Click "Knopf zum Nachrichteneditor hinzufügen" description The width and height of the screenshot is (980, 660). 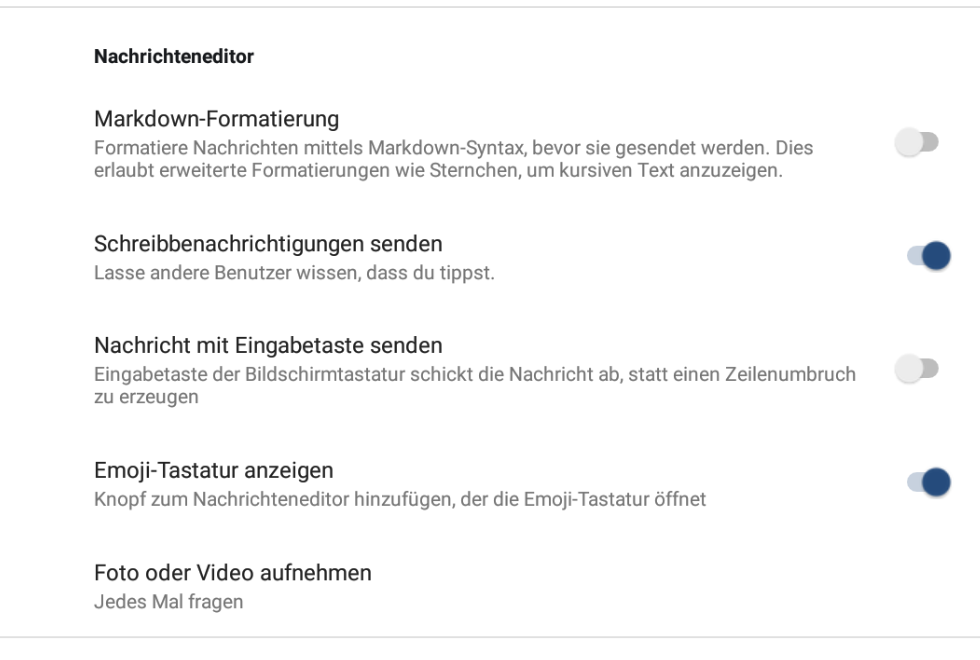[x=400, y=498]
